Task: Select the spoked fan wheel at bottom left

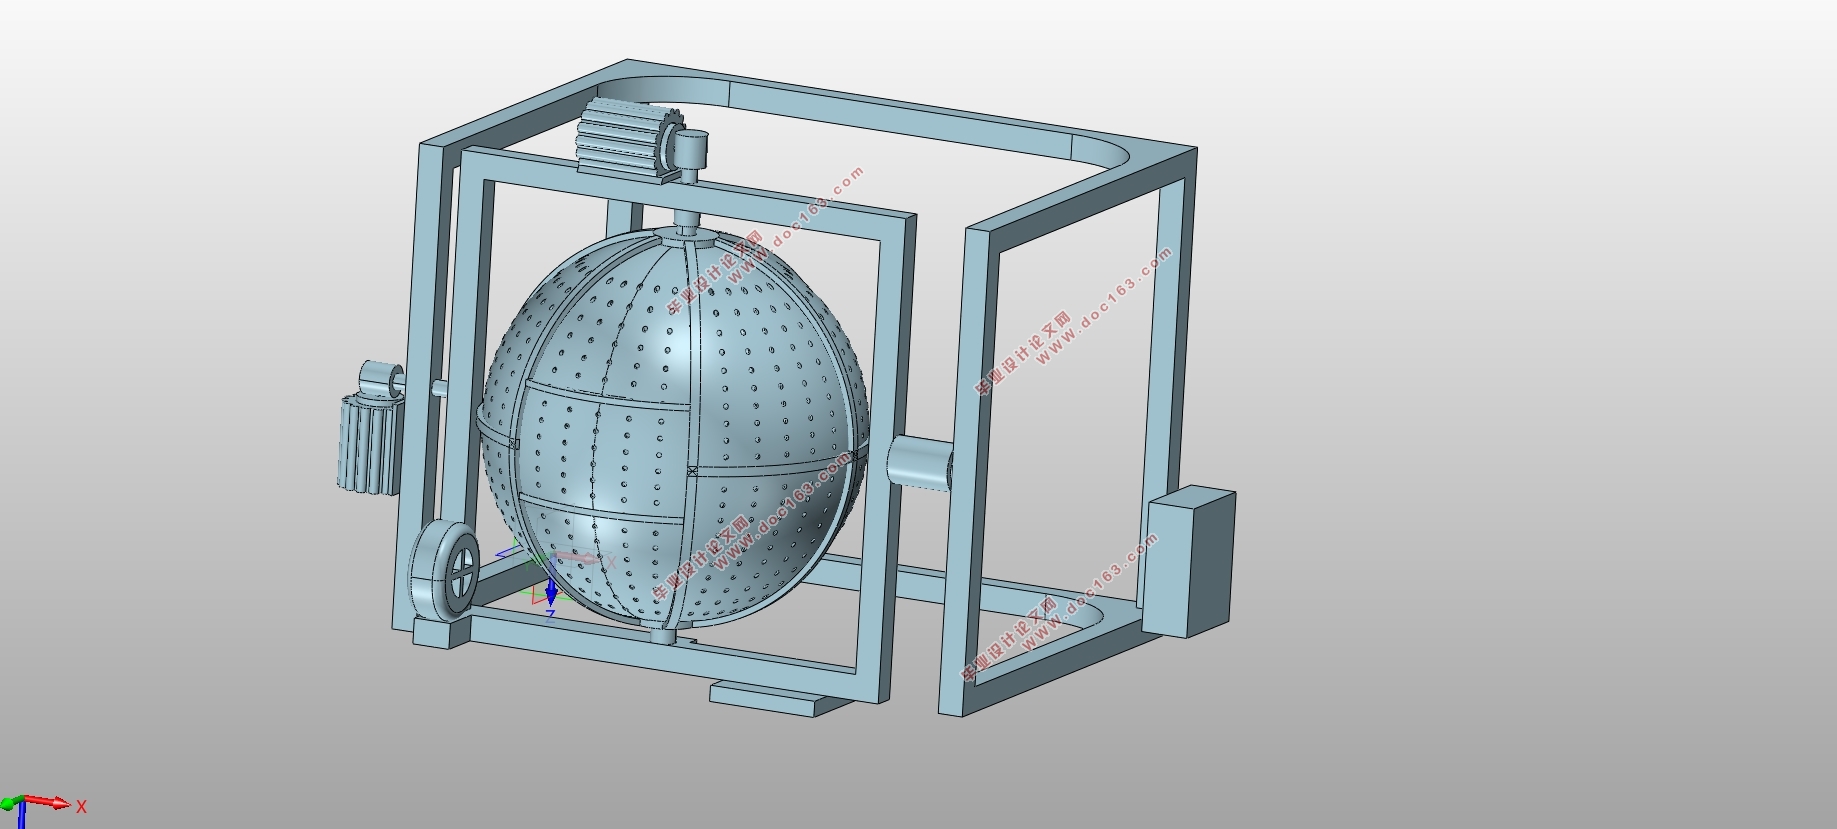Action: point(443,572)
